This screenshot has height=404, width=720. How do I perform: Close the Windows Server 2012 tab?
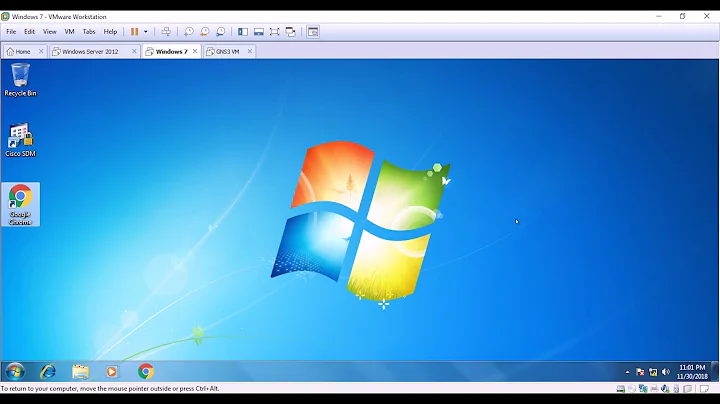point(134,51)
